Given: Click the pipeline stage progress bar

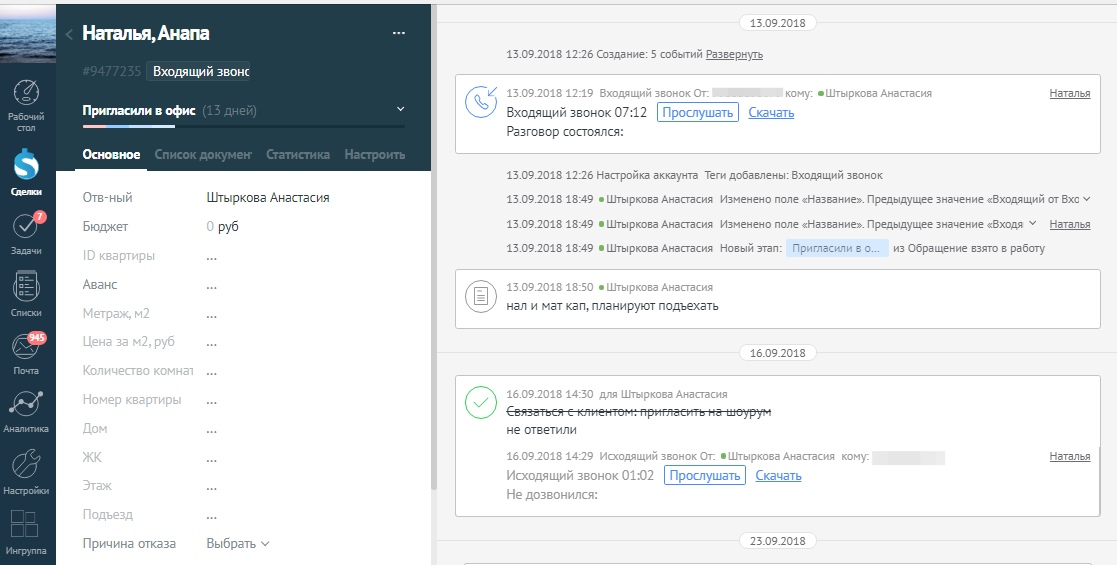Looking at the screenshot, I should [244, 127].
